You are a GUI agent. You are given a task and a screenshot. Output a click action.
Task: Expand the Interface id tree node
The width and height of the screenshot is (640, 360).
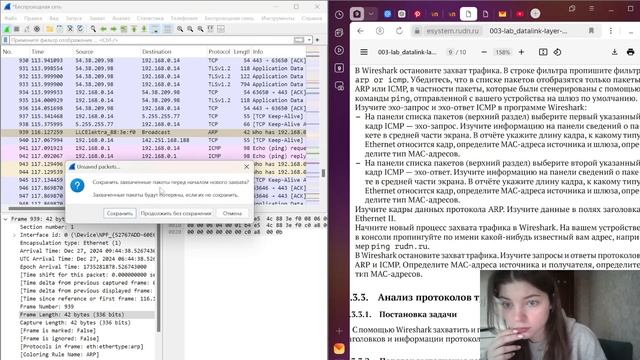click(x=14, y=235)
